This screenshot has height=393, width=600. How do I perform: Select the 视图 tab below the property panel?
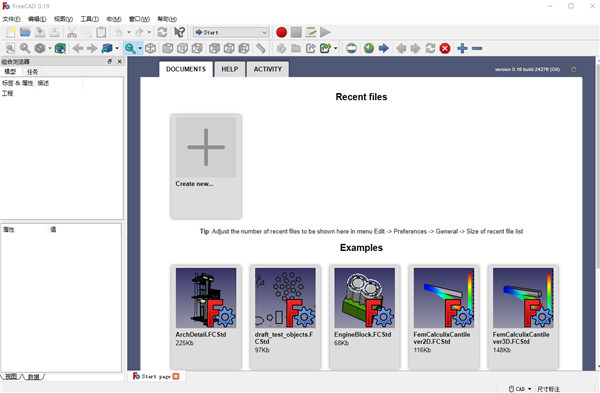tap(11, 377)
